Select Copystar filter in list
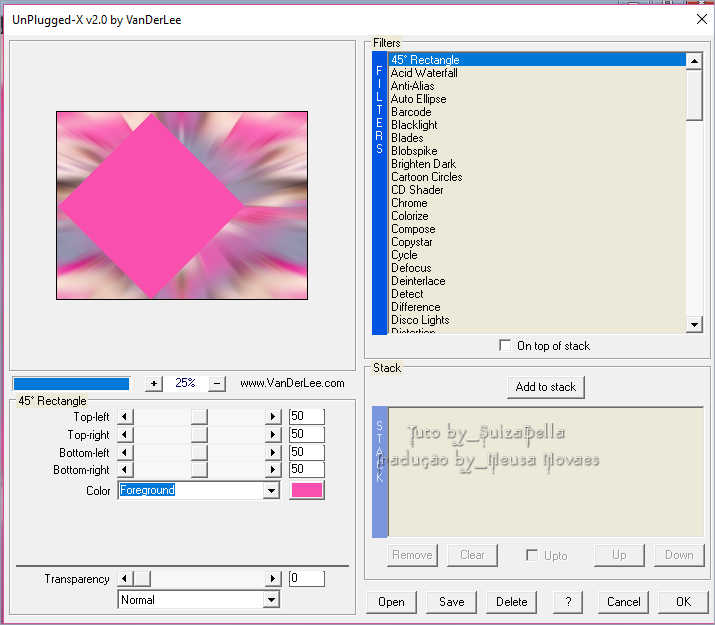 [x=537, y=242]
